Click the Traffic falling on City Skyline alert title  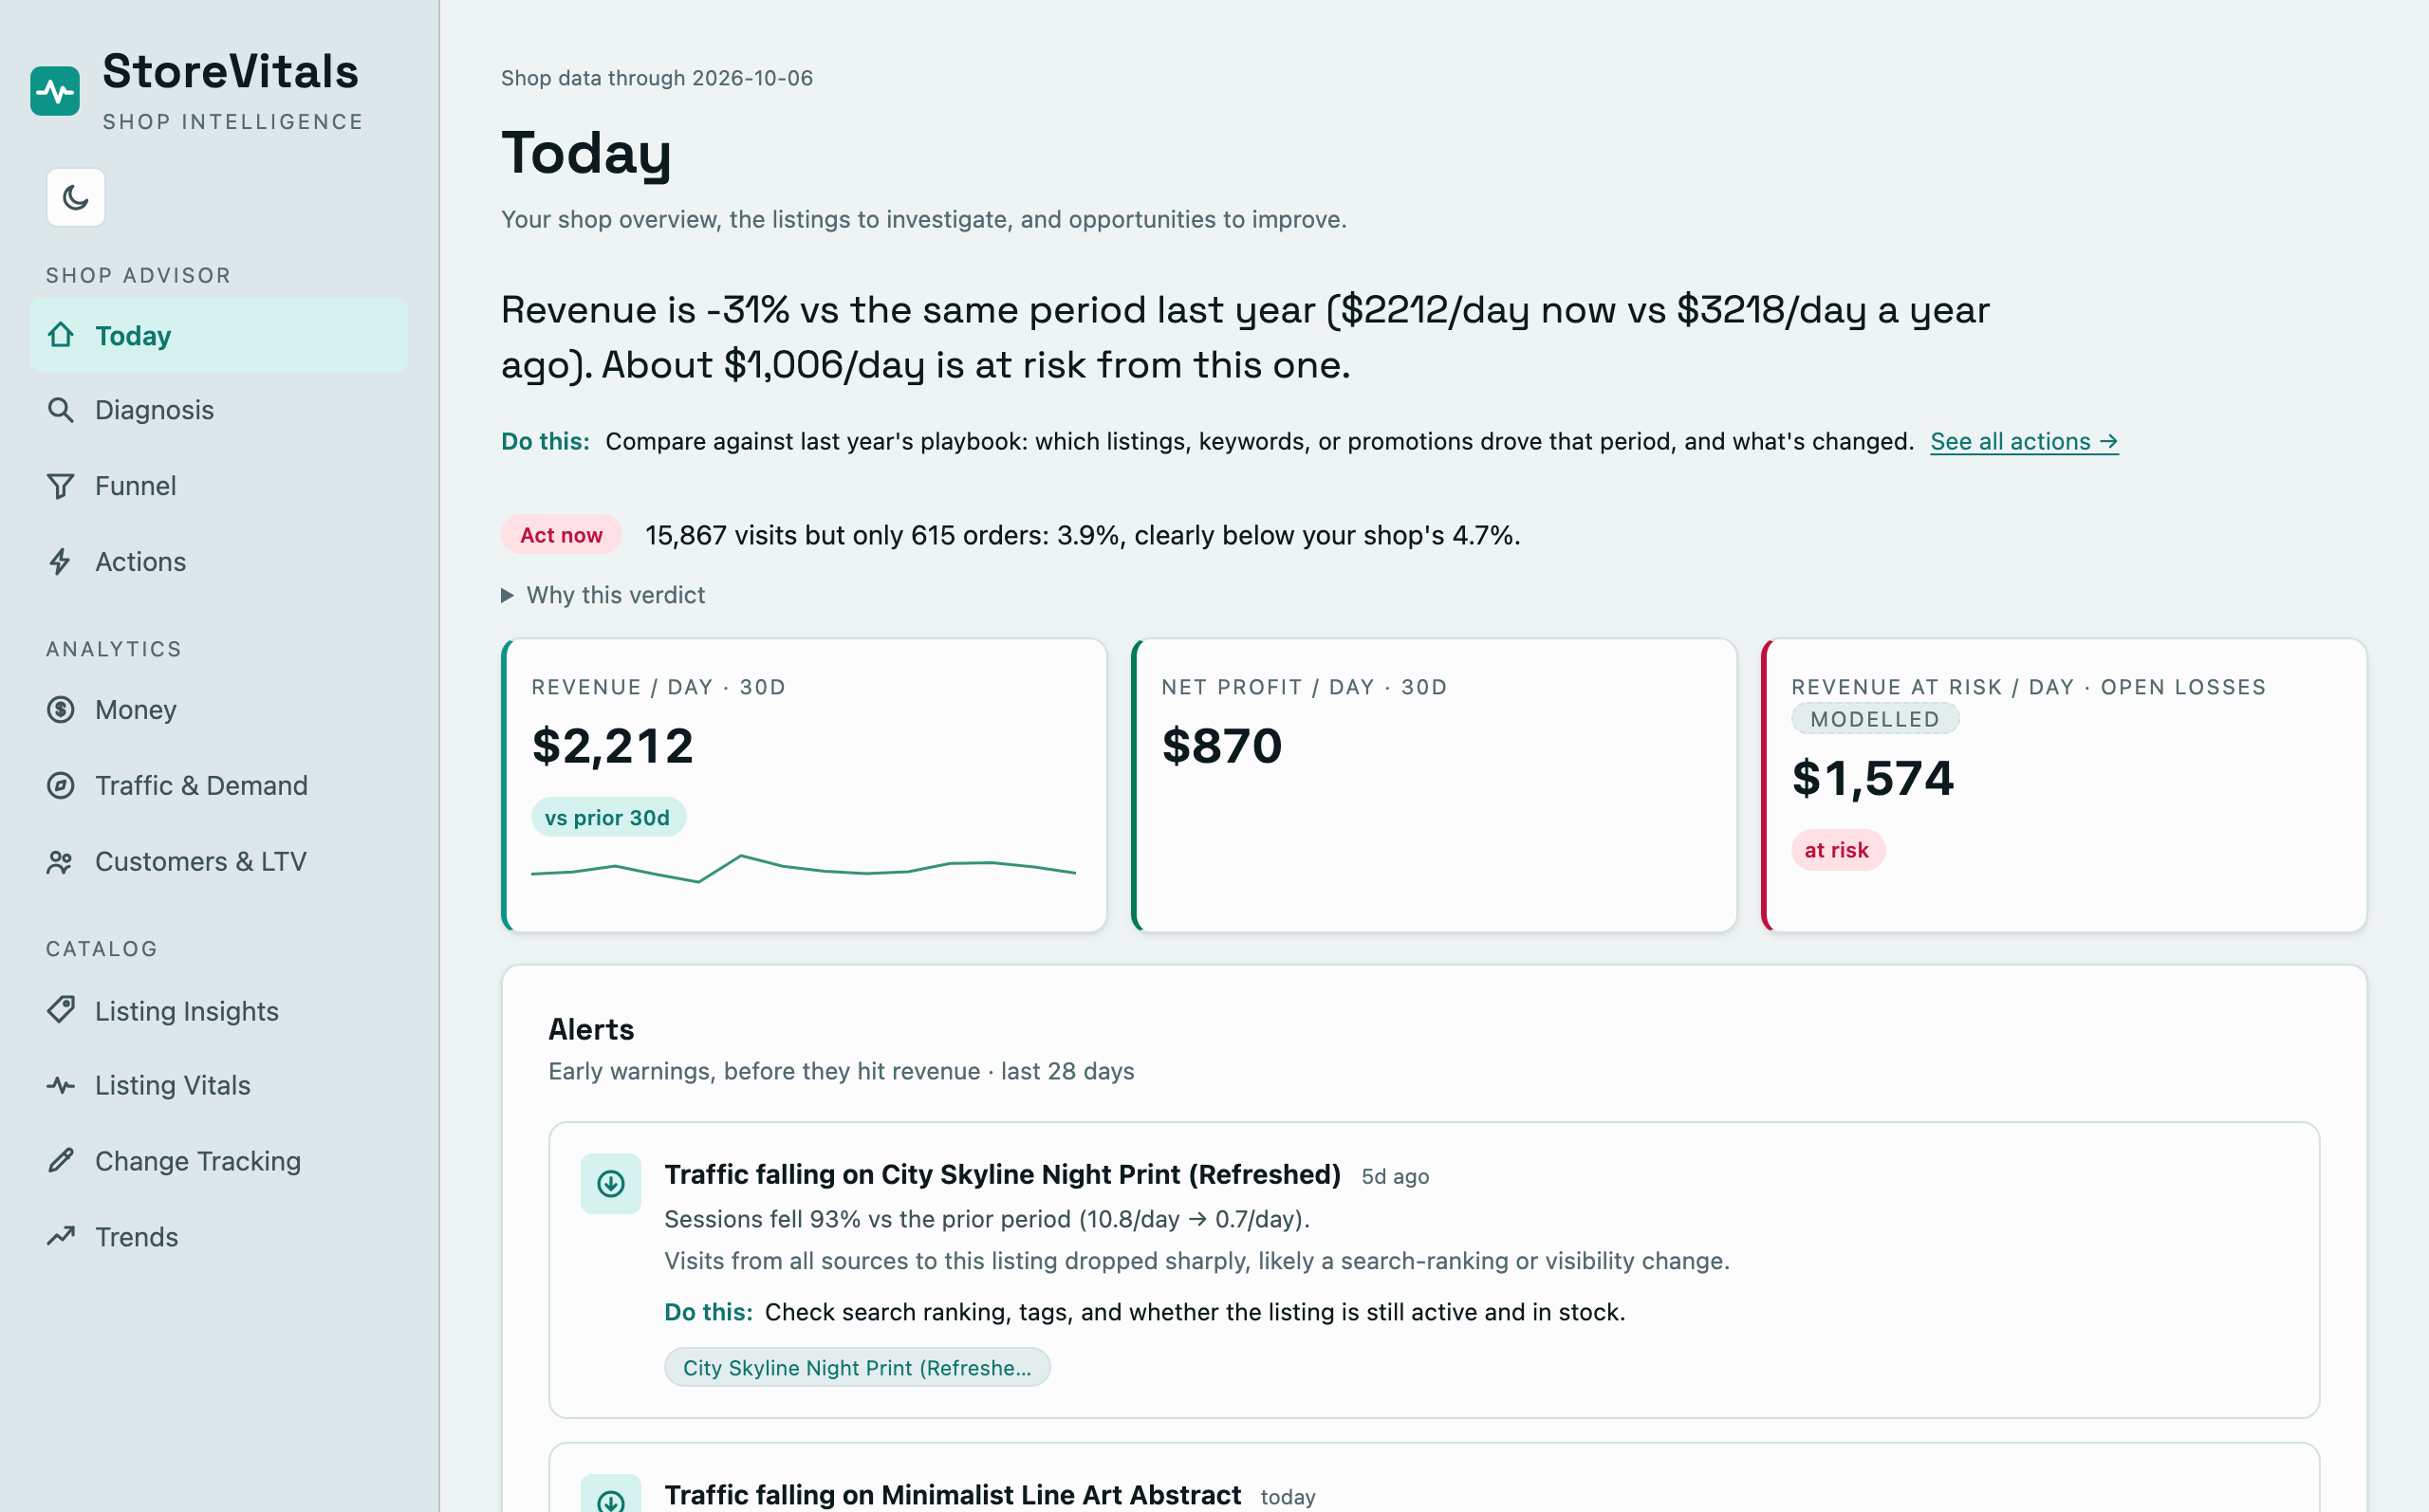(x=1002, y=1174)
